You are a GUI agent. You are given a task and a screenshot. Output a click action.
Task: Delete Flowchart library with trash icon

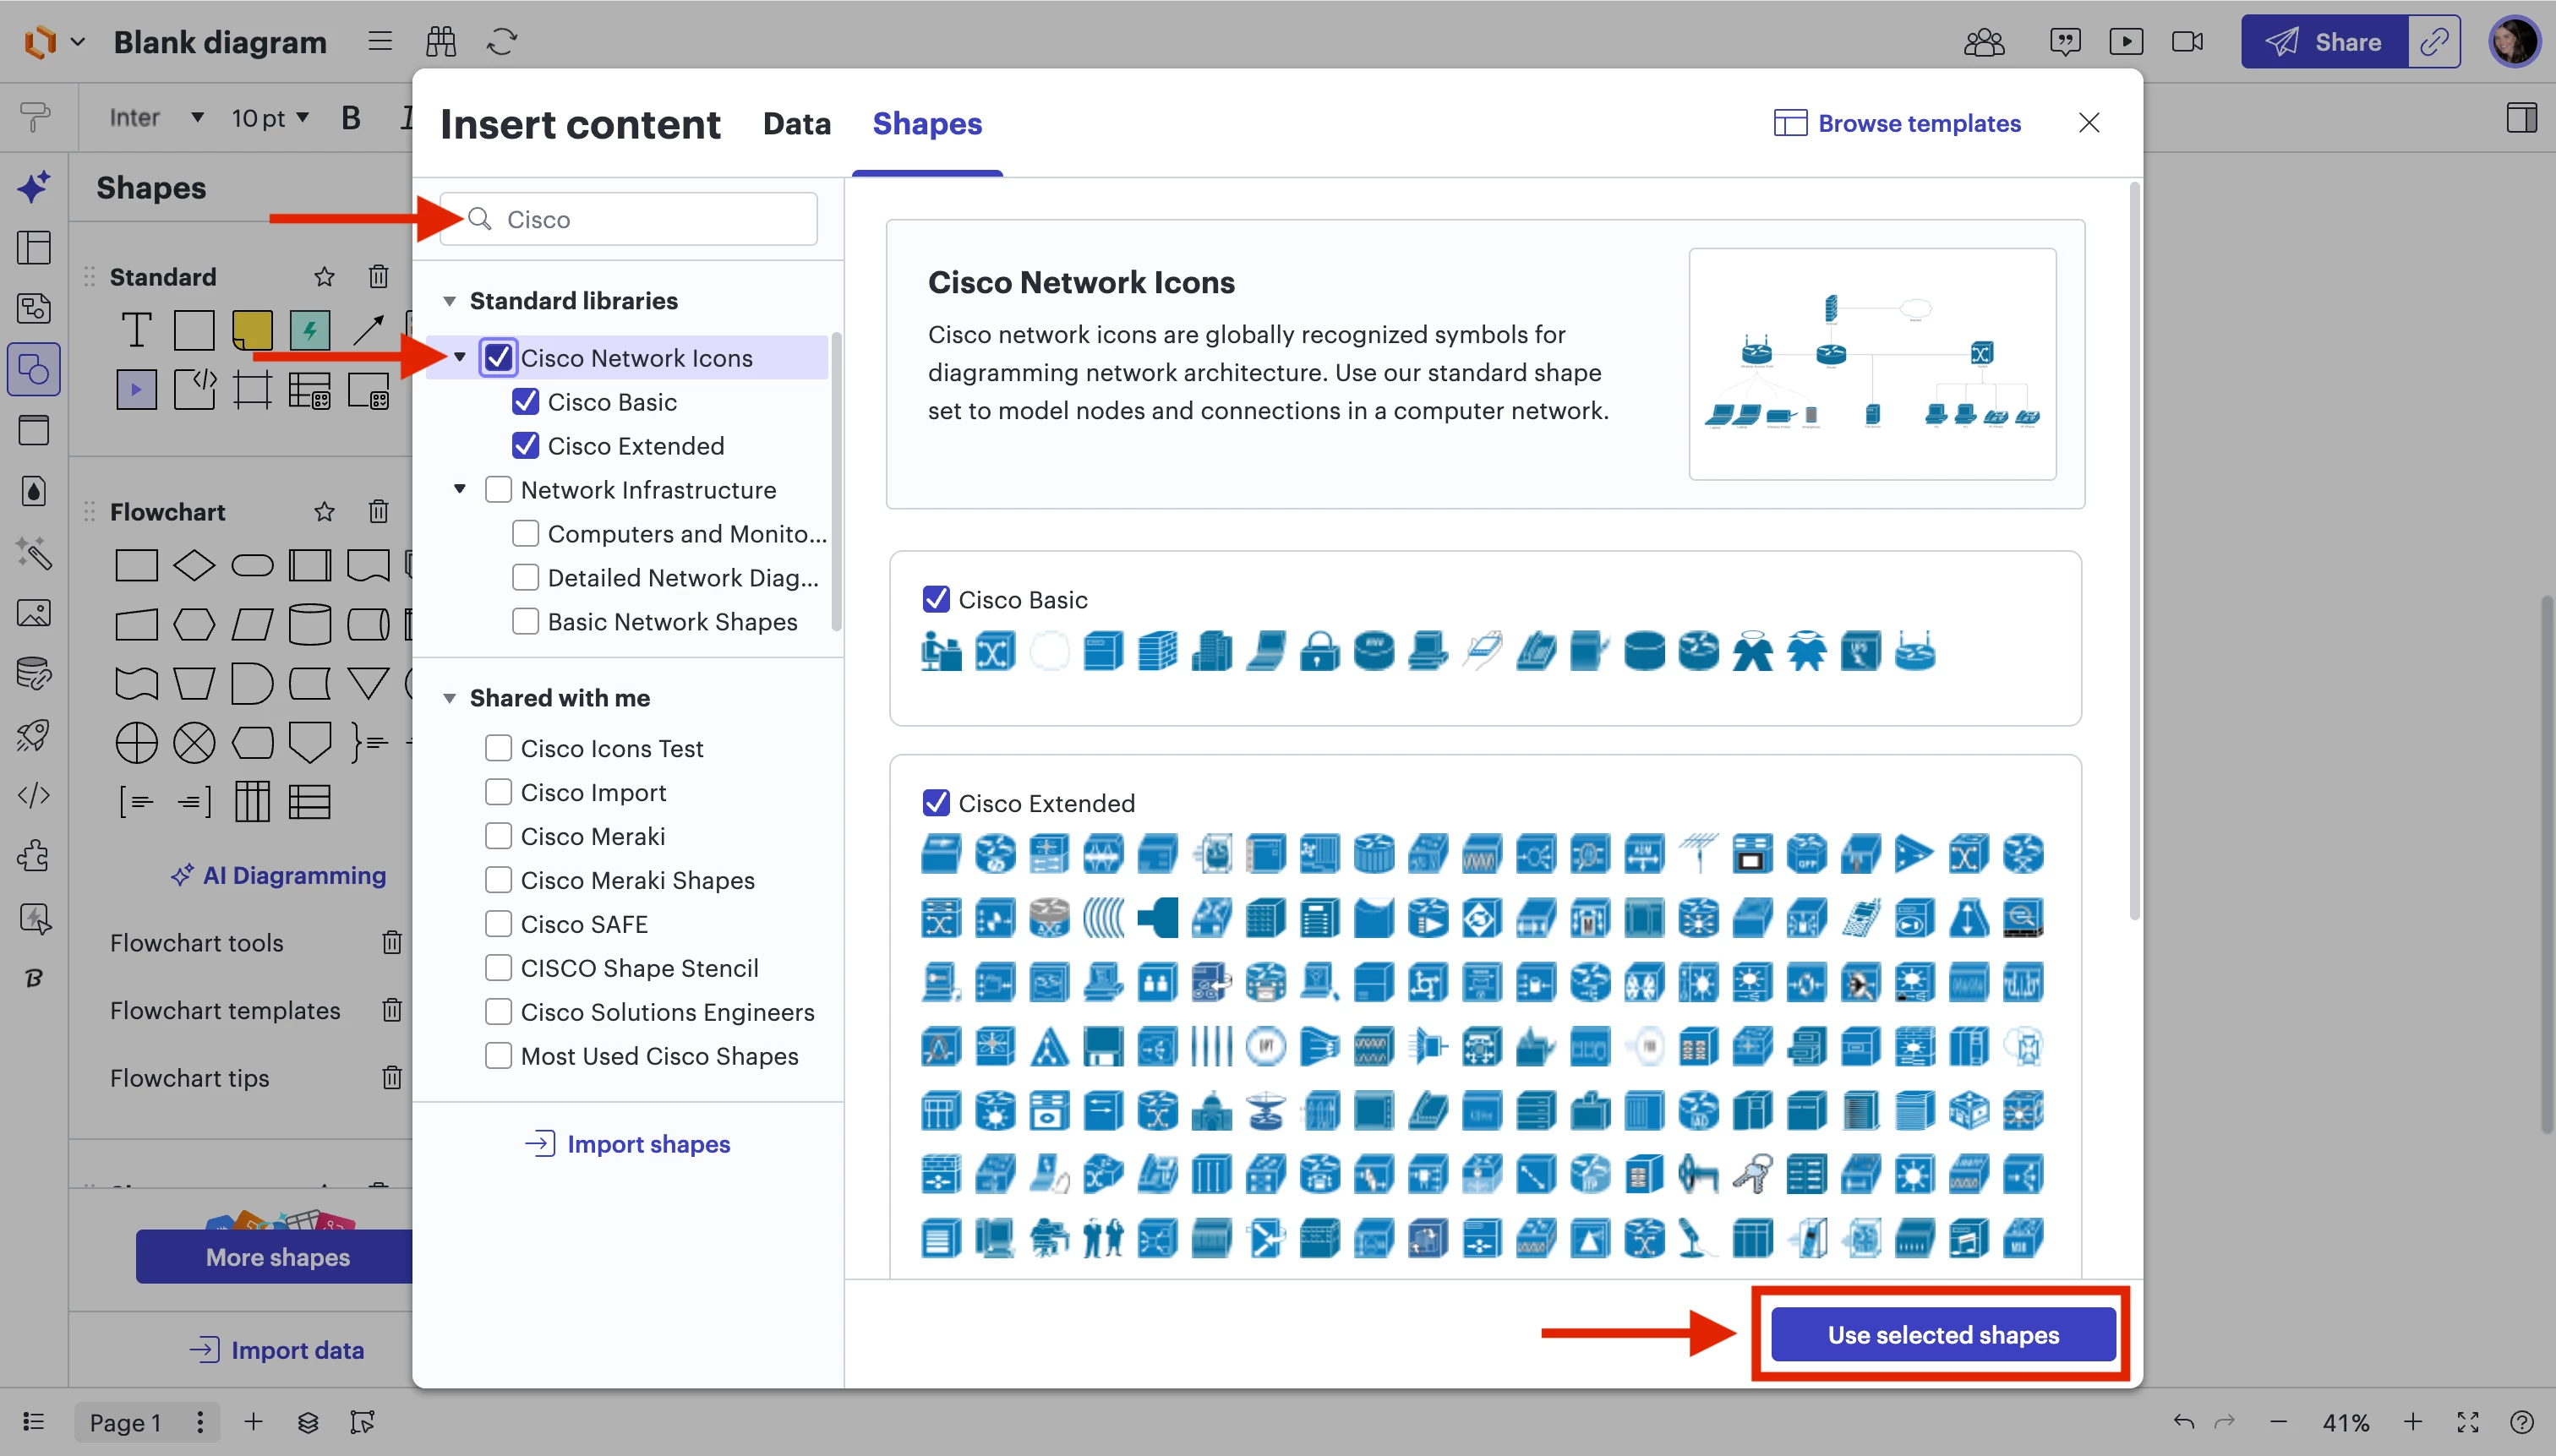[x=378, y=512]
